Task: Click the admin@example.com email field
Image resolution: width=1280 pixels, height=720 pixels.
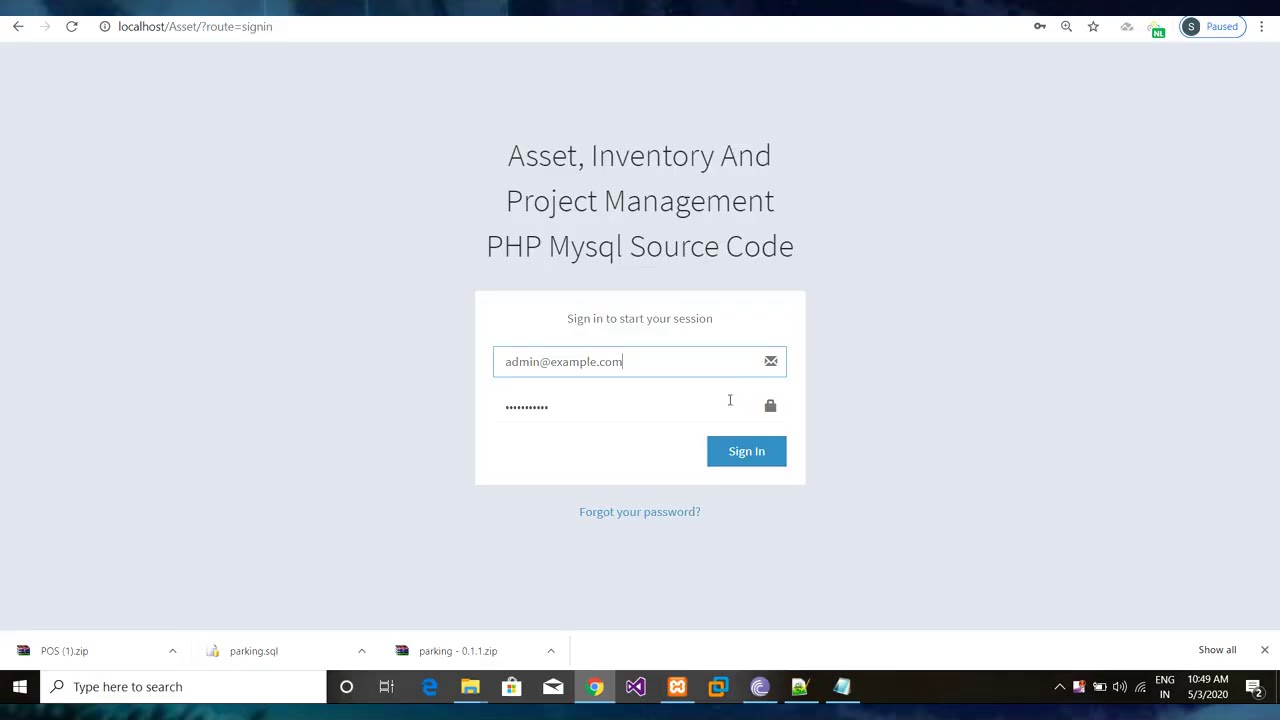Action: point(640,362)
